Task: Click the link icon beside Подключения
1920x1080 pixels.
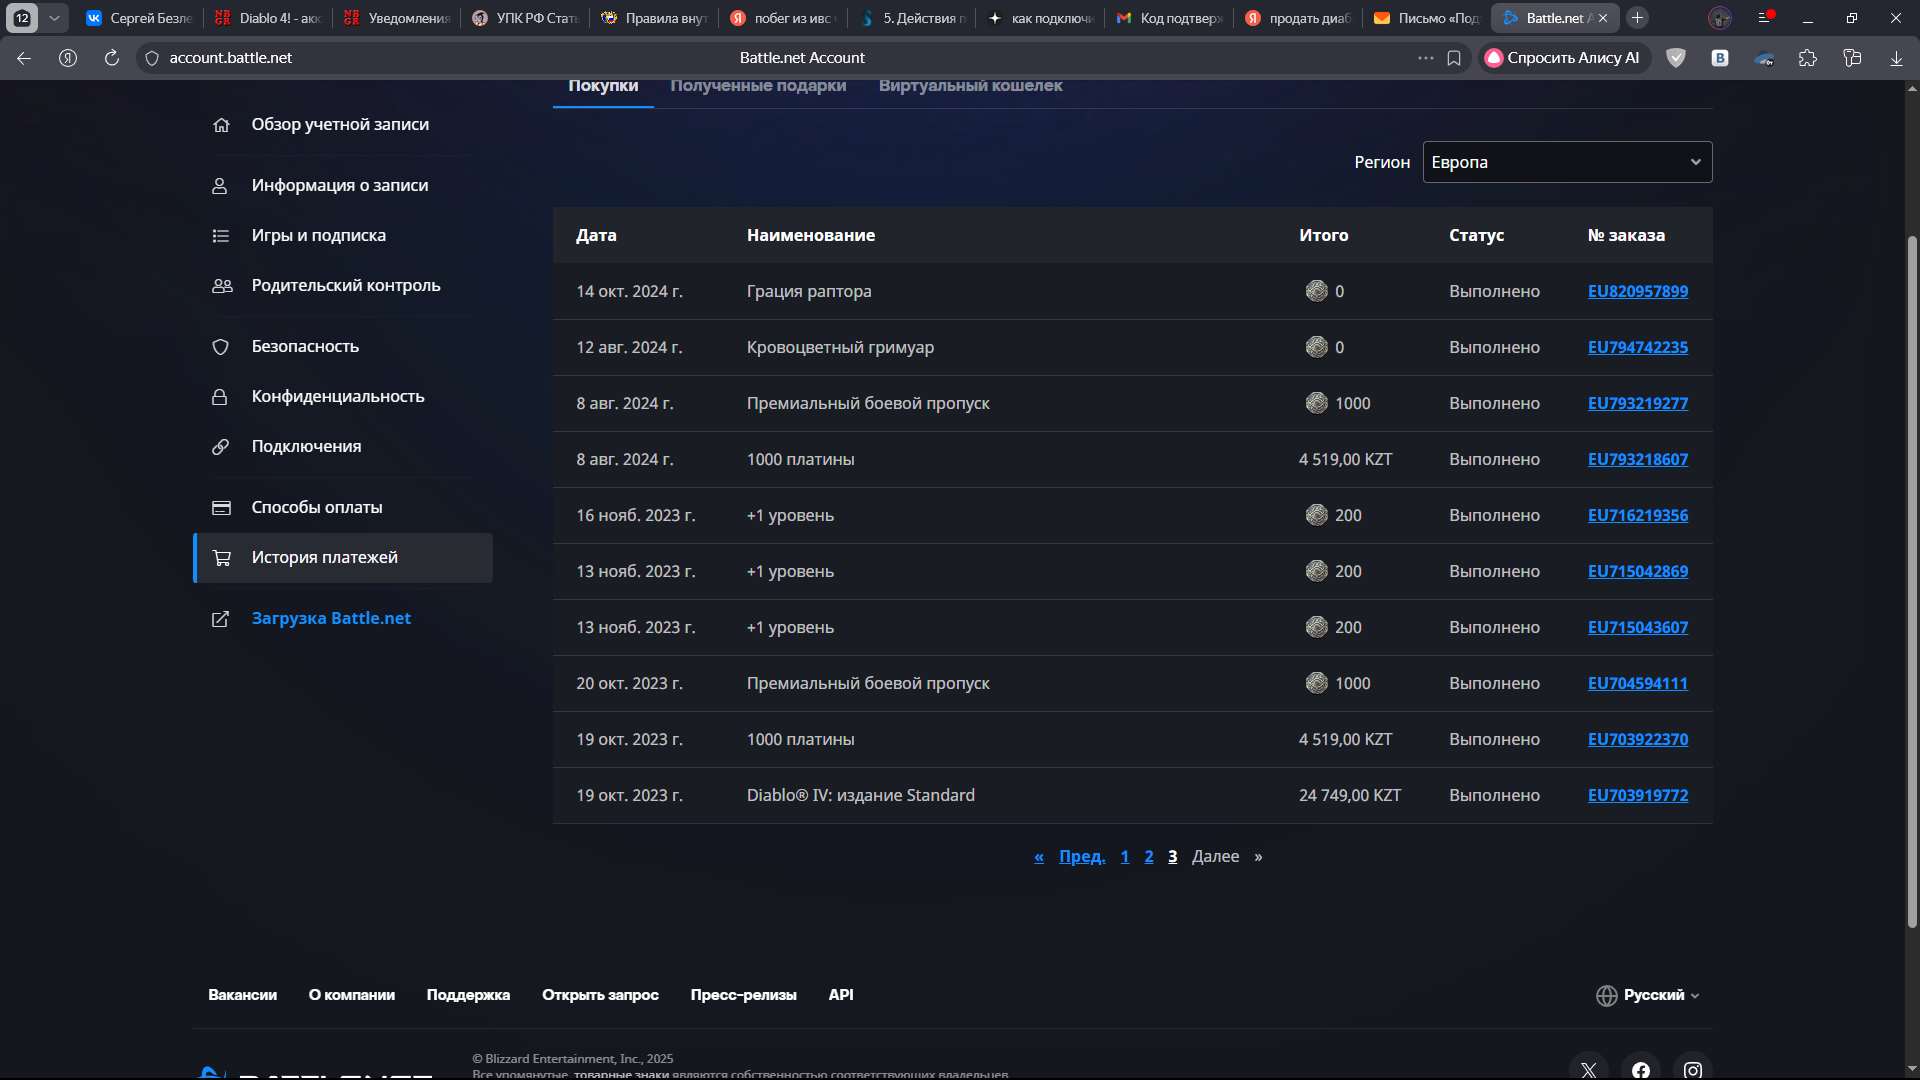Action: (221, 447)
